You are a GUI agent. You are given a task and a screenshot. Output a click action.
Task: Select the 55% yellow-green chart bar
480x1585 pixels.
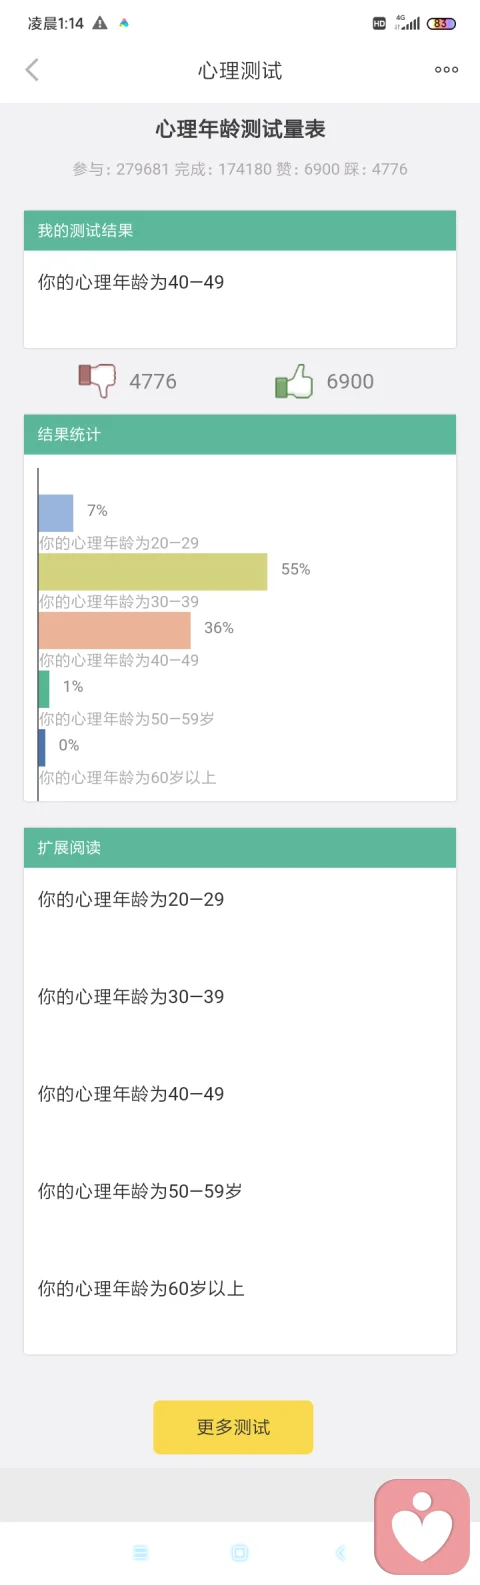click(x=153, y=572)
